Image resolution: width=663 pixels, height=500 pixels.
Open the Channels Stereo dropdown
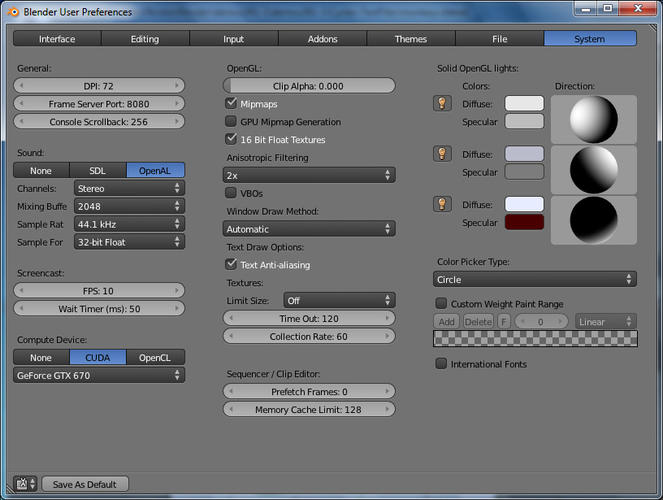pyautogui.click(x=129, y=189)
